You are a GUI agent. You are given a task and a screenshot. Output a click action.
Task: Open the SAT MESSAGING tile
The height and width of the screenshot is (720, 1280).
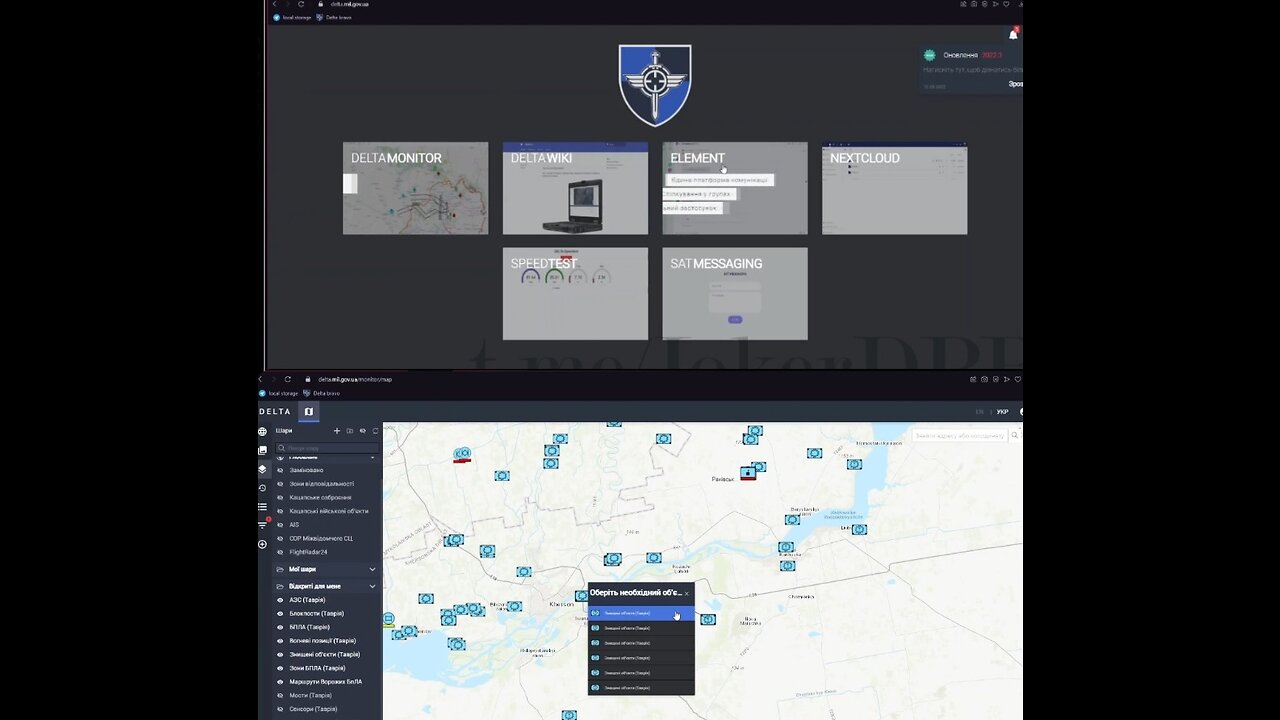pyautogui.click(x=735, y=294)
